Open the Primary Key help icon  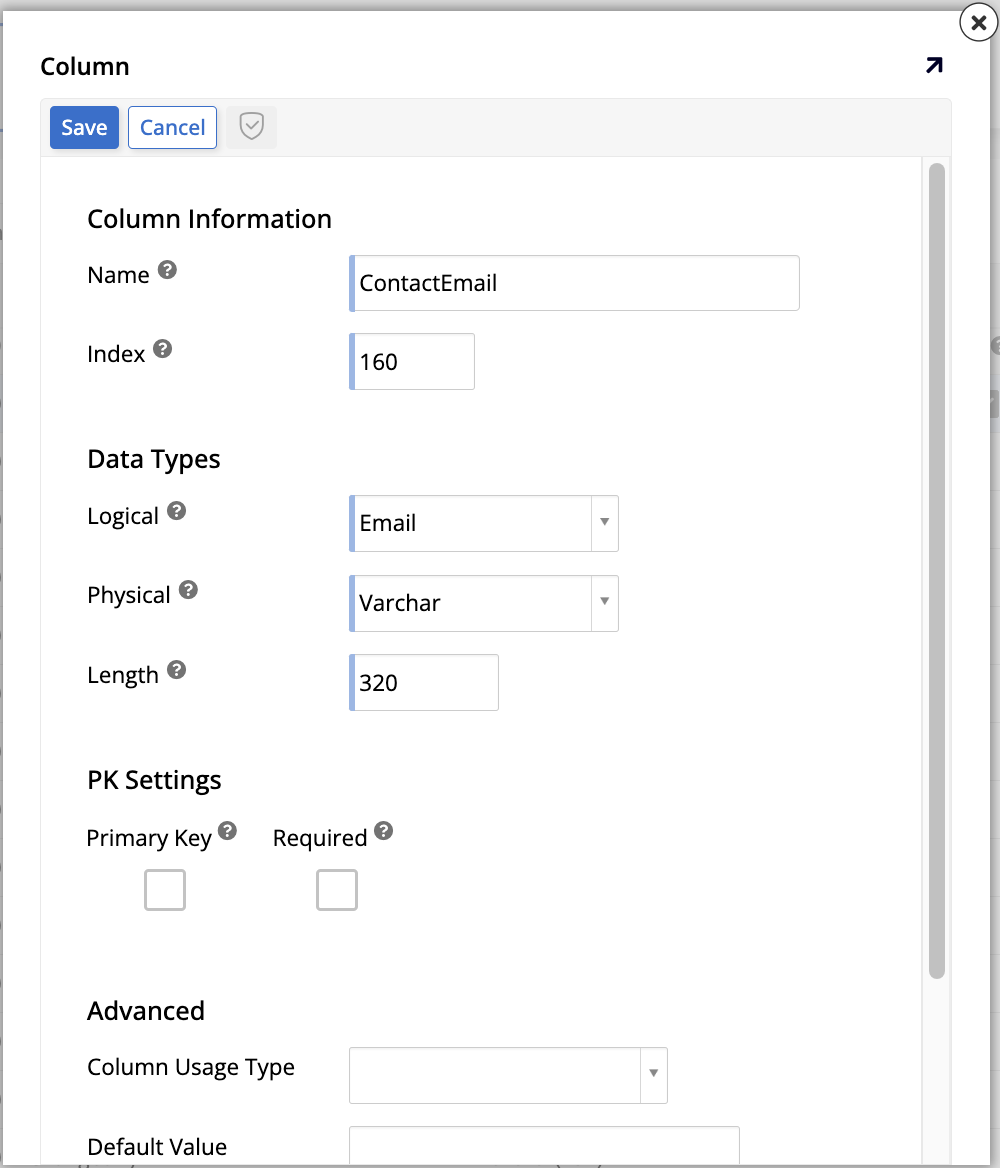pos(228,831)
